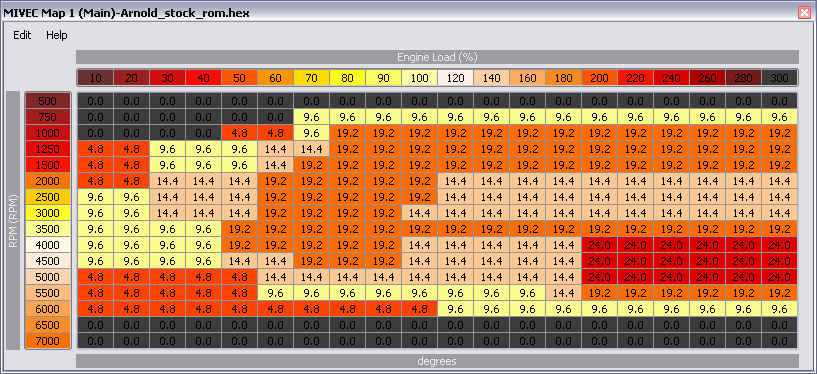Select the 20 engine load column header
The width and height of the screenshot is (817, 374).
[131, 78]
